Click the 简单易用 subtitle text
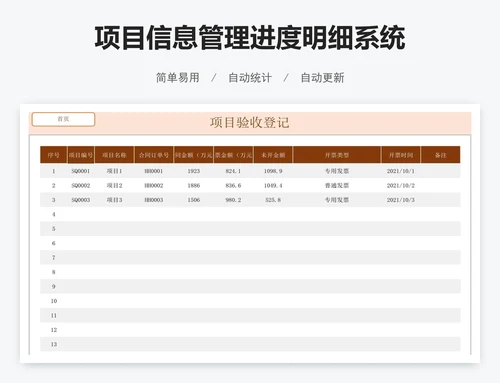The width and height of the screenshot is (500, 383). point(178,78)
